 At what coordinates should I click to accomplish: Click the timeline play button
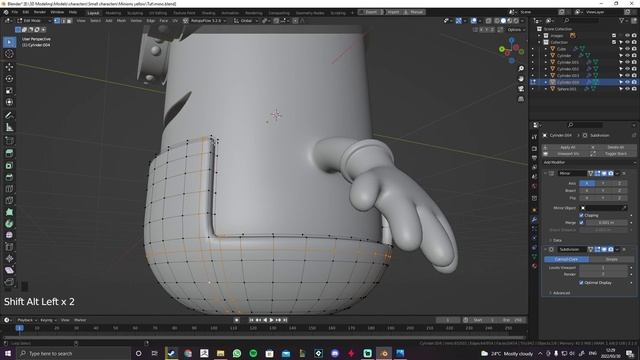tap(271, 320)
